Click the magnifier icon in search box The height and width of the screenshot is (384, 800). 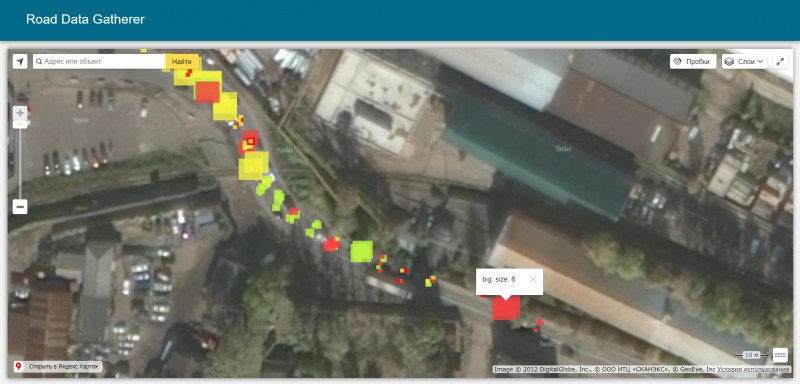pyautogui.click(x=39, y=62)
